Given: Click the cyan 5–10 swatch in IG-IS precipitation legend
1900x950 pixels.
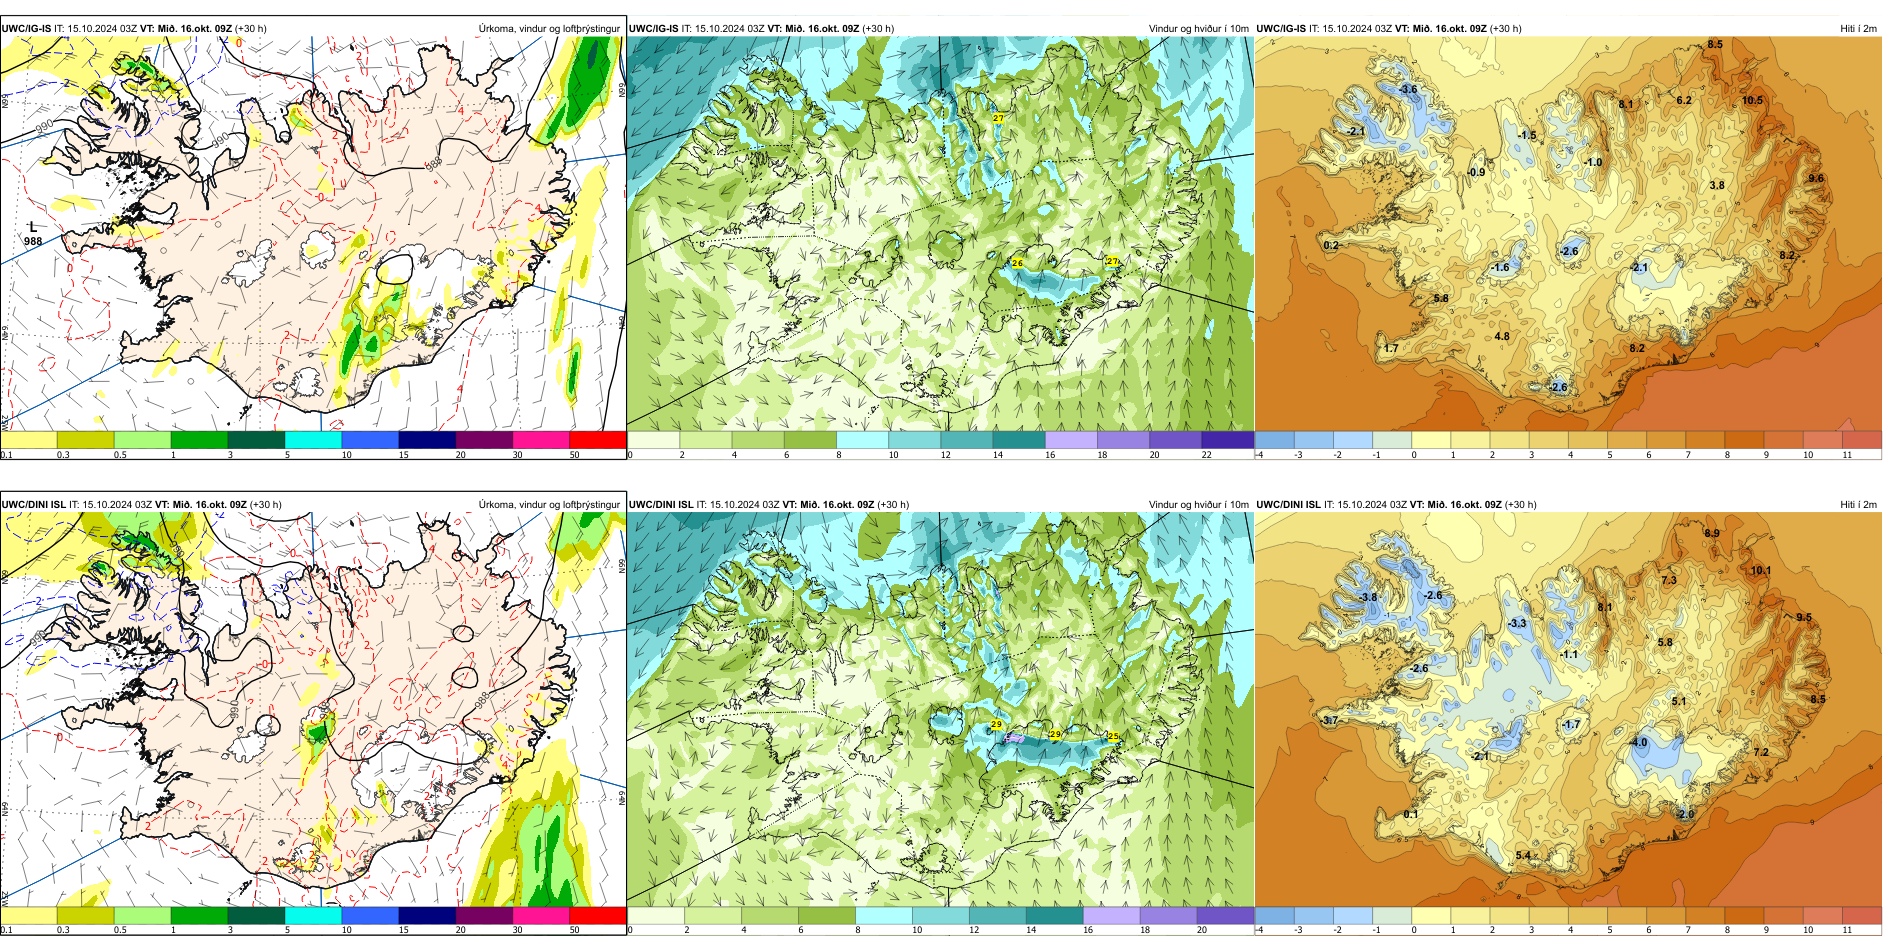Looking at the screenshot, I should [x=313, y=439].
